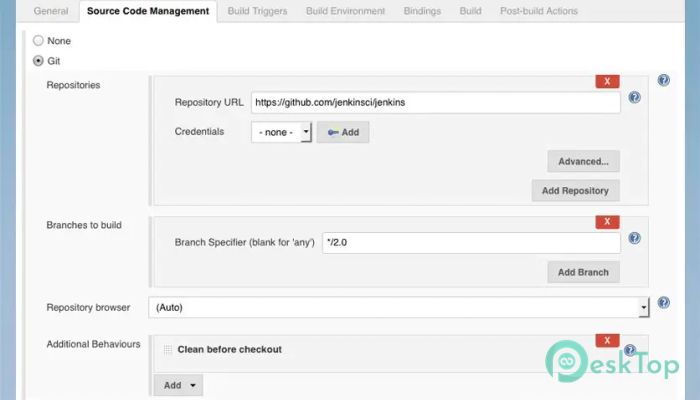Click the Additional Behaviours label

(x=93, y=344)
